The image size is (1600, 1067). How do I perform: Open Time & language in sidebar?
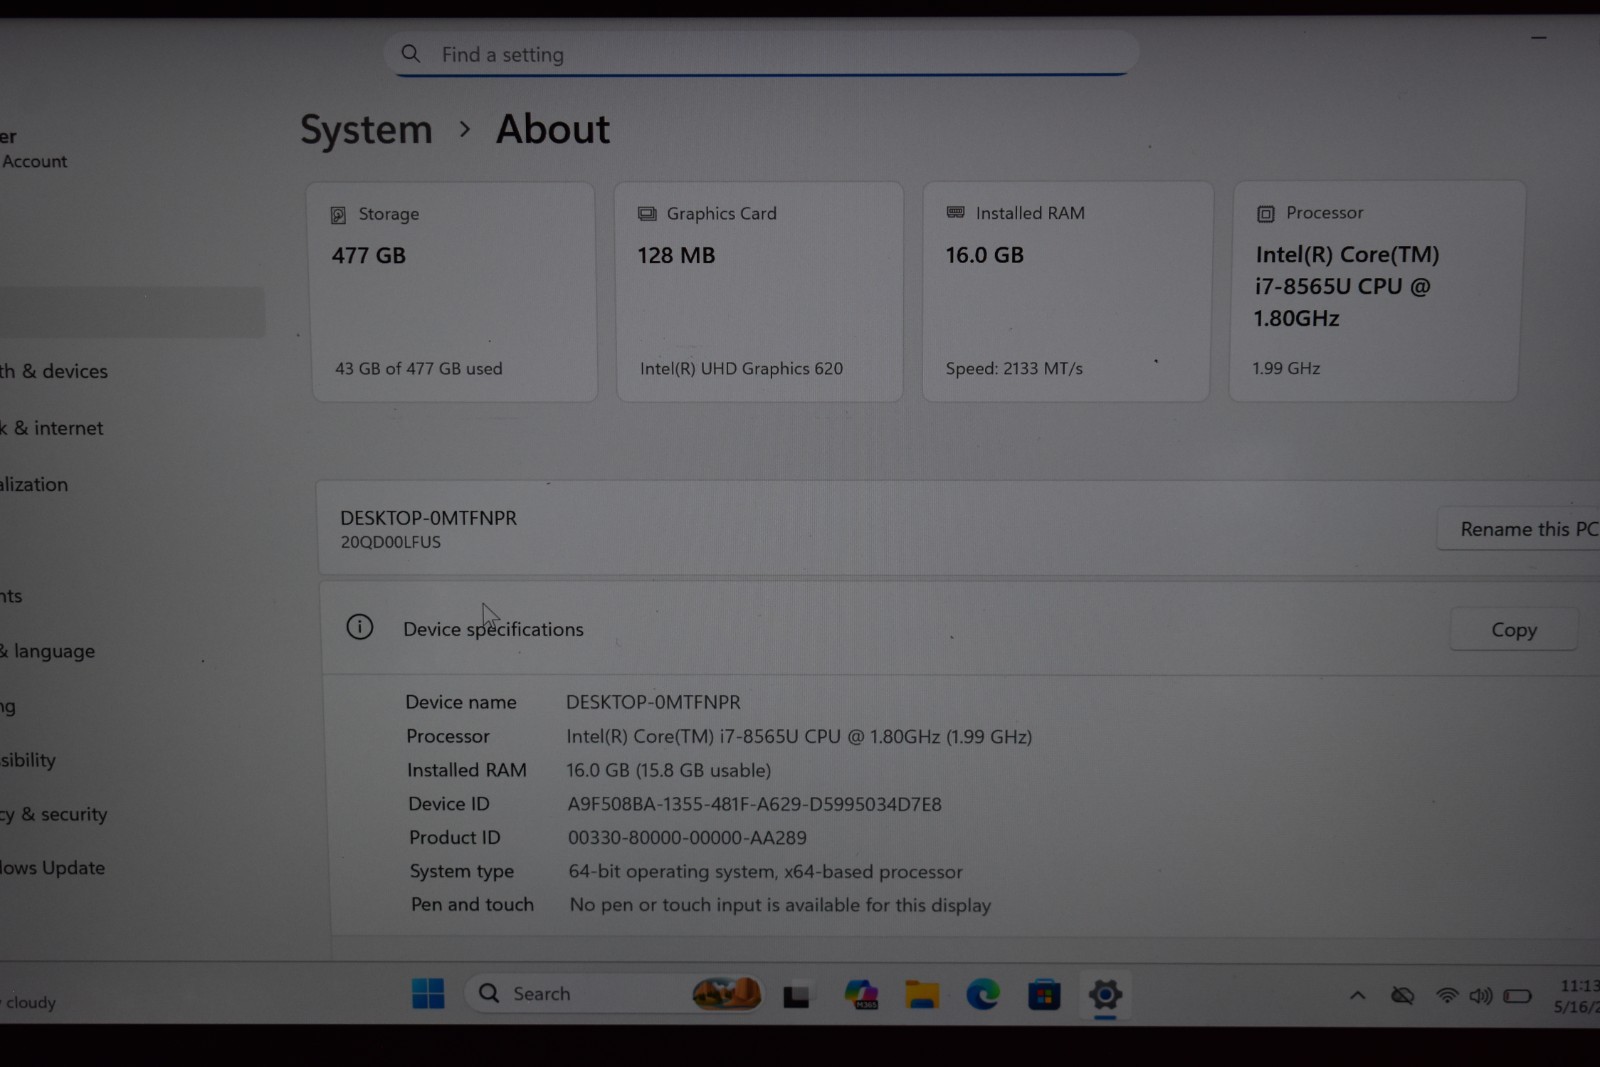click(x=48, y=651)
